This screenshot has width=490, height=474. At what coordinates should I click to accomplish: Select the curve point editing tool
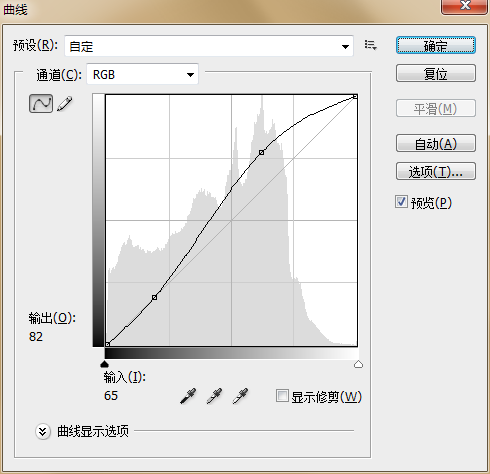(41, 103)
